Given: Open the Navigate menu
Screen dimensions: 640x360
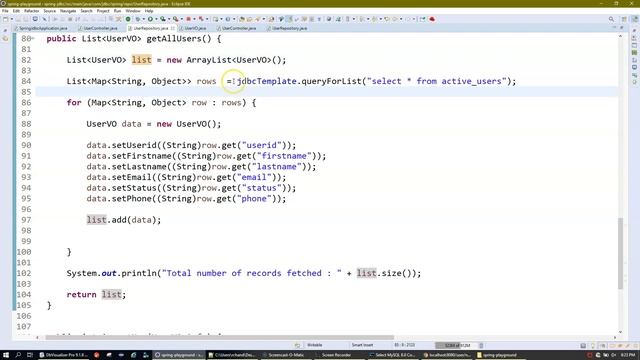Looking at the screenshot, I should 68,11.
